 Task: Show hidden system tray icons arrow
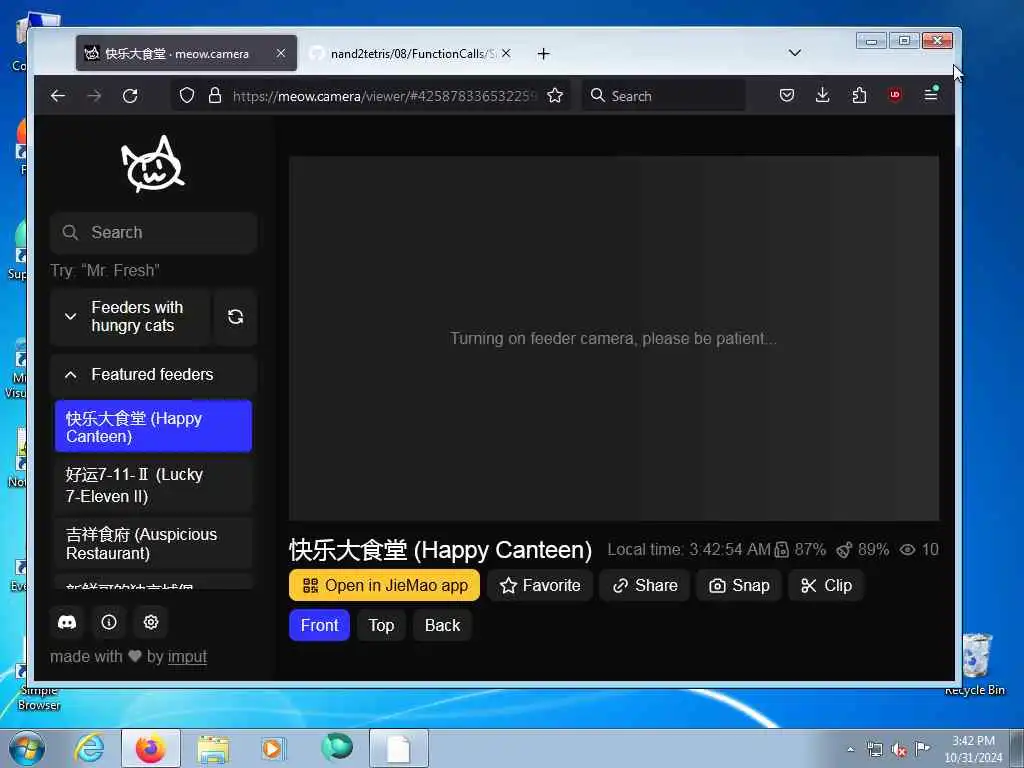pos(850,750)
